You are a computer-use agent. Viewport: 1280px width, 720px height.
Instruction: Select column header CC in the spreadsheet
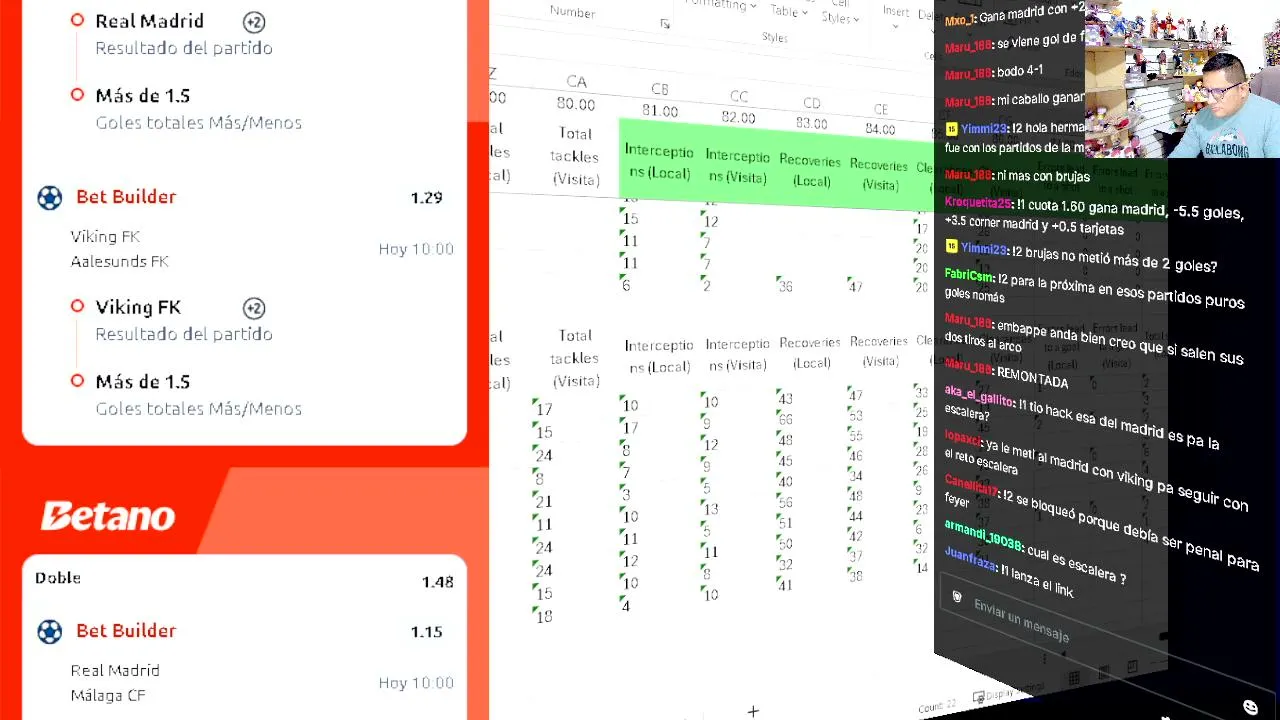click(739, 97)
